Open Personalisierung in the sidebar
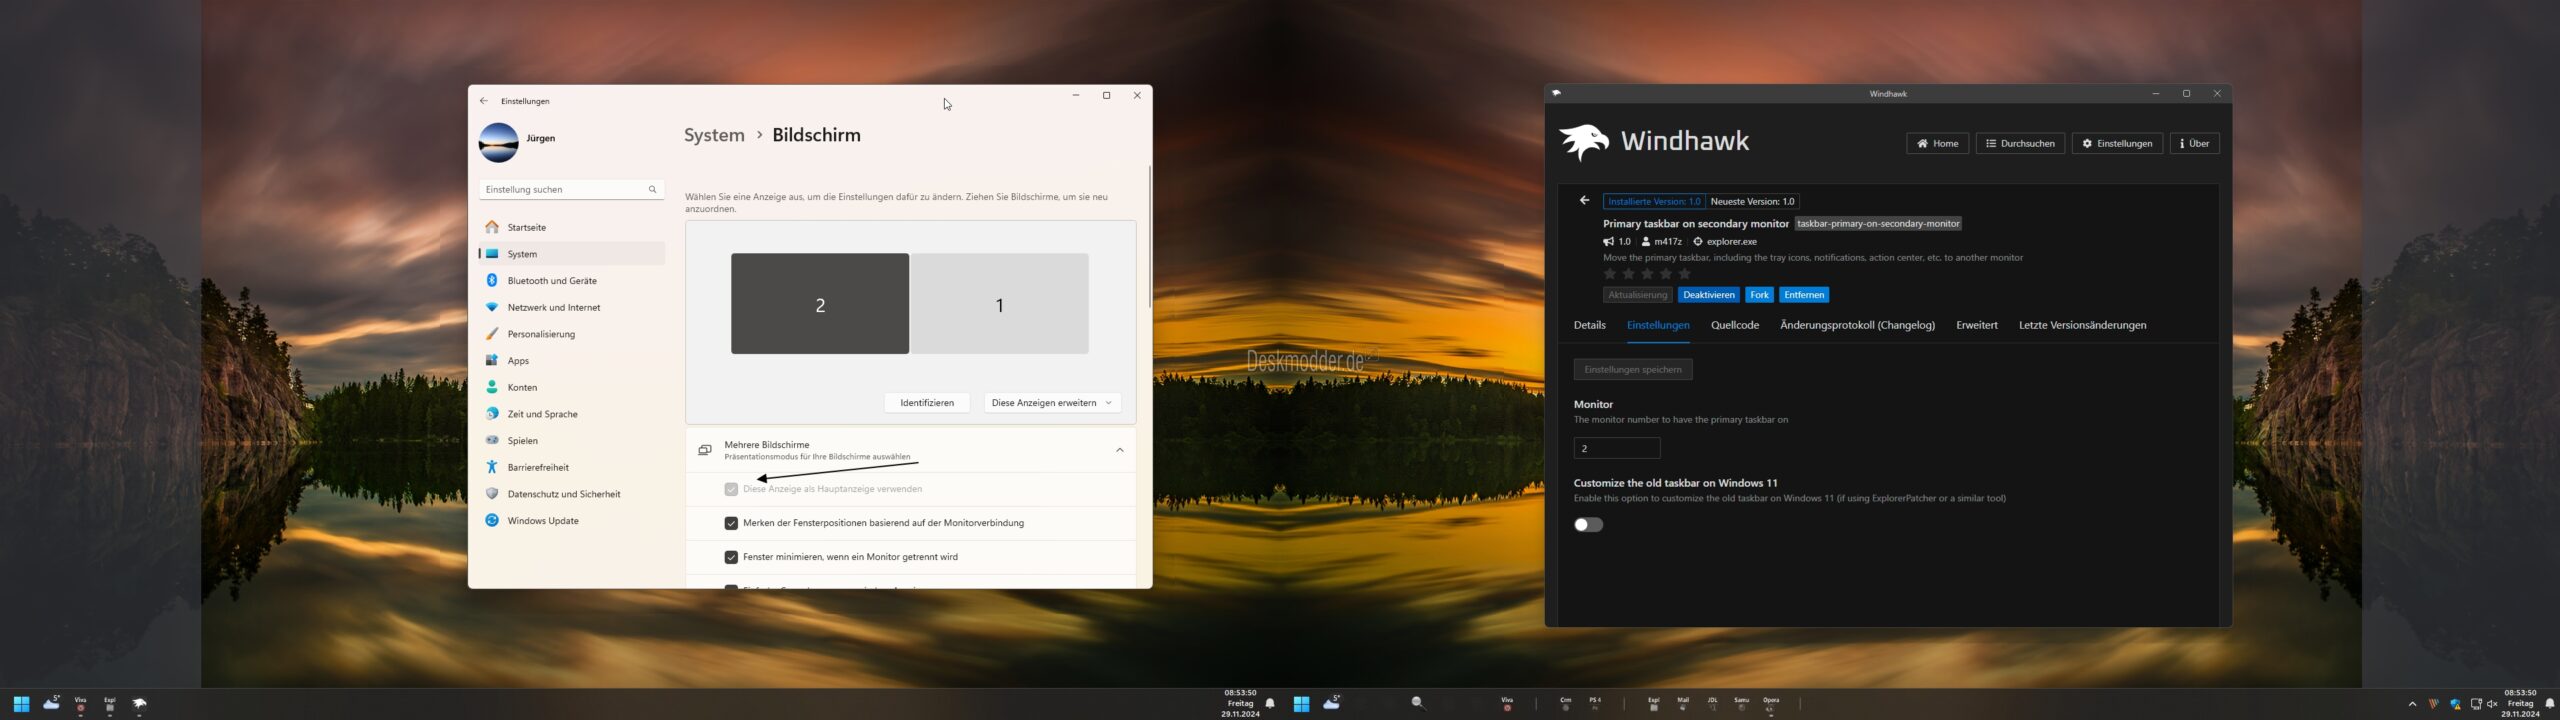Image resolution: width=2560 pixels, height=720 pixels. [x=572, y=334]
